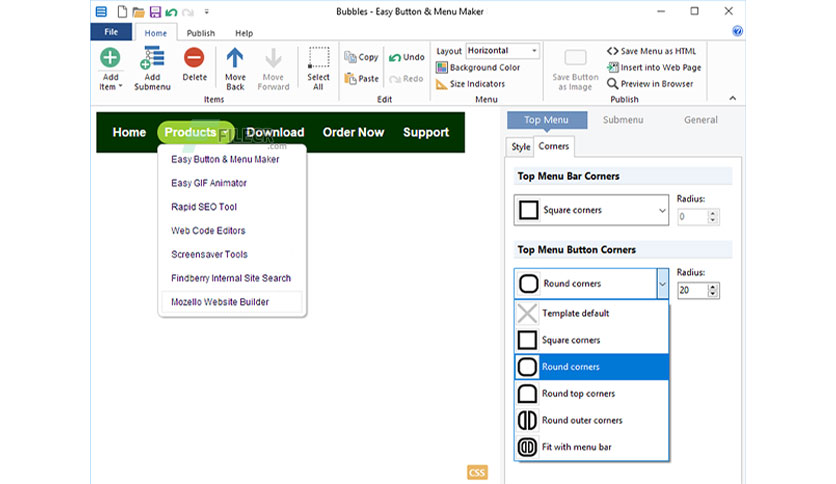Open the Style subtab

(520, 147)
